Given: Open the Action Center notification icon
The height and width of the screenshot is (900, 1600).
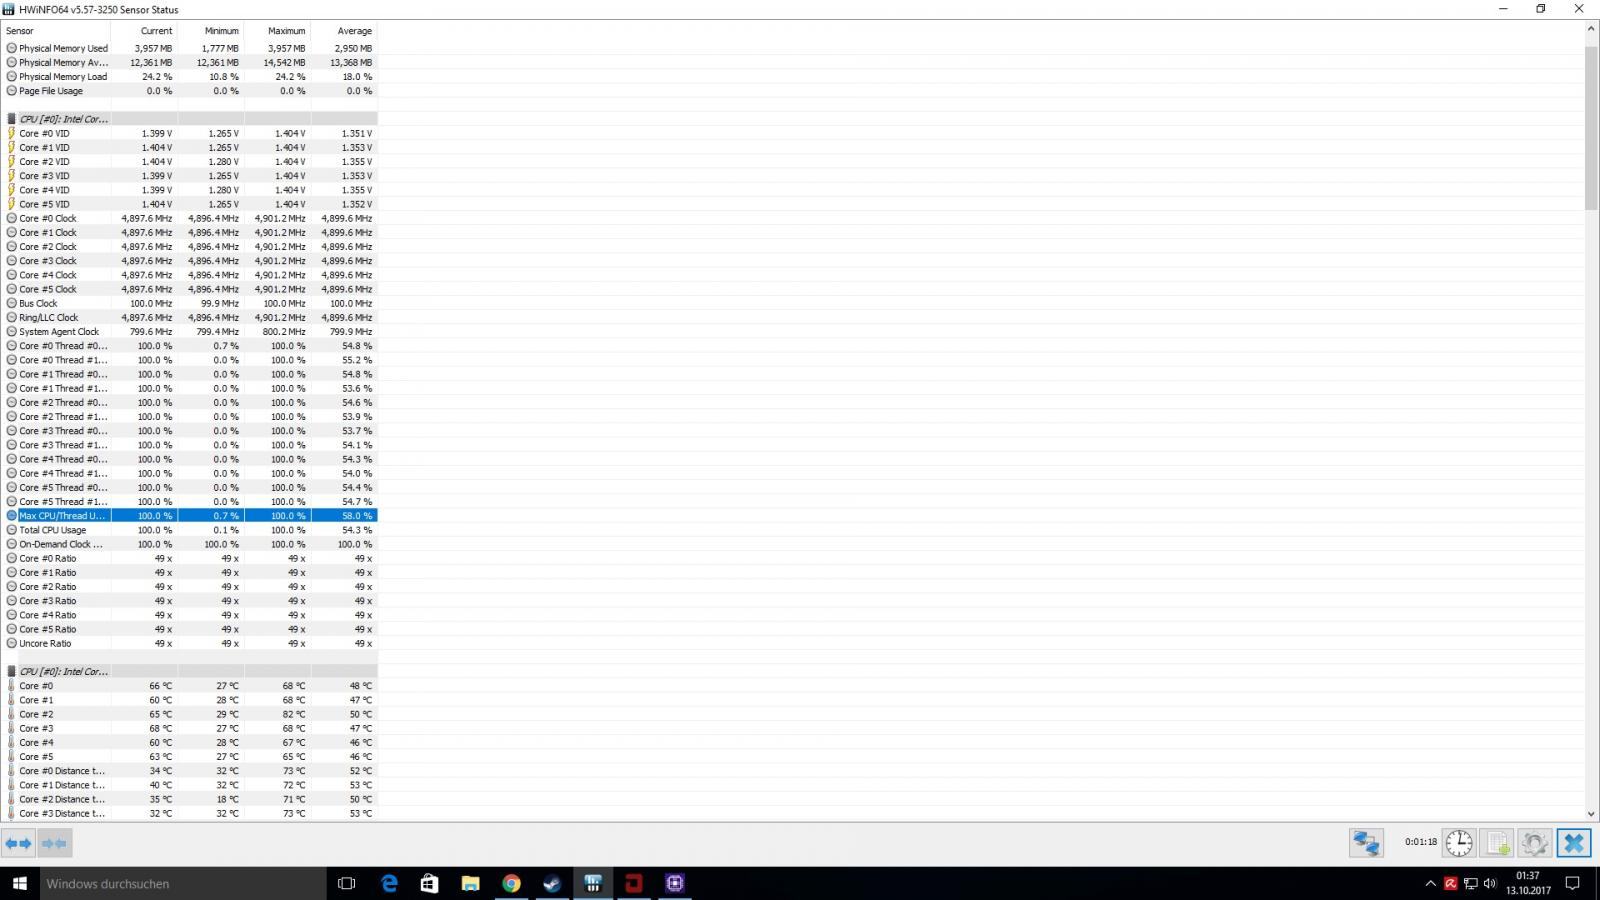Looking at the screenshot, I should 1572,883.
